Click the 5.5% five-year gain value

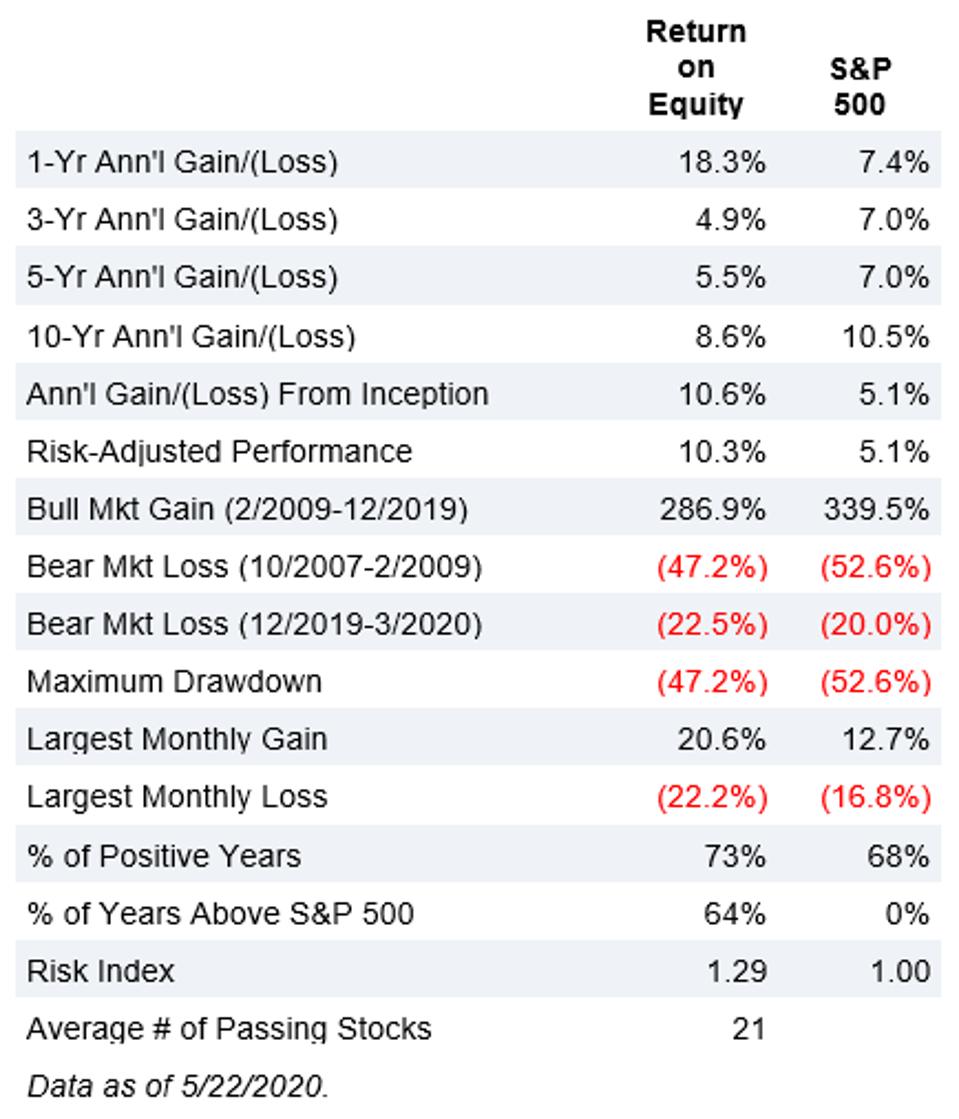click(730, 277)
